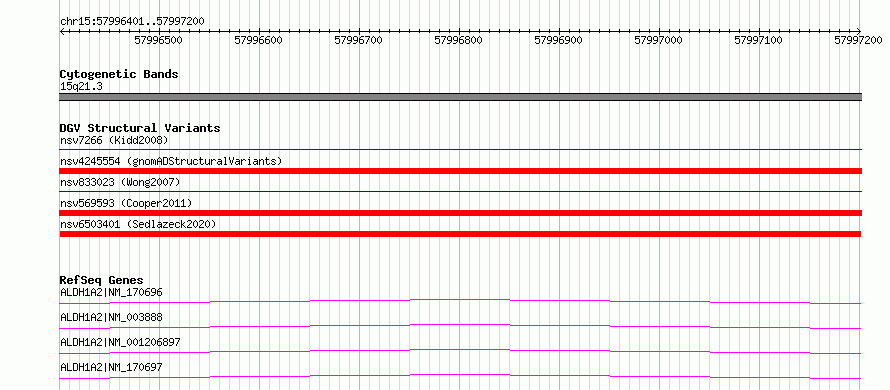The height and width of the screenshot is (390, 890).
Task: Click ruler position 57997200
Action: pyautogui.click(x=858, y=40)
